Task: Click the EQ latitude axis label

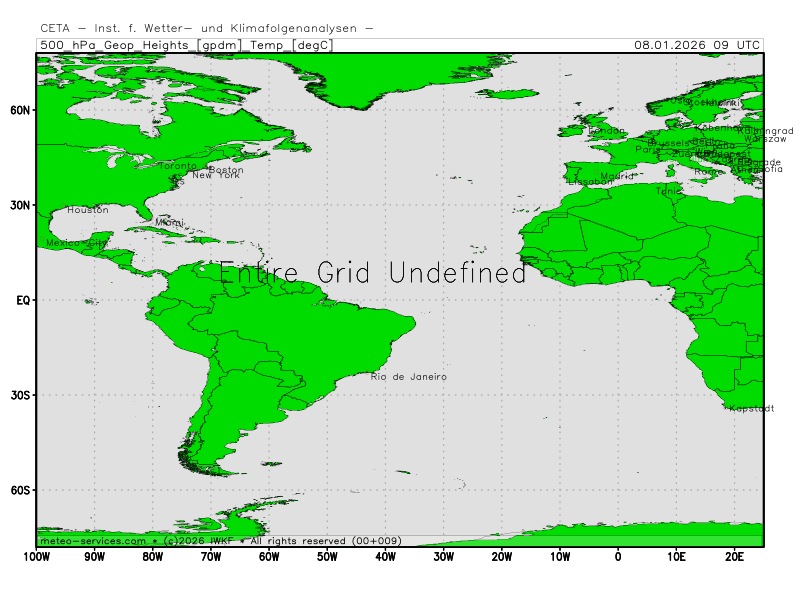Action: pyautogui.click(x=22, y=300)
